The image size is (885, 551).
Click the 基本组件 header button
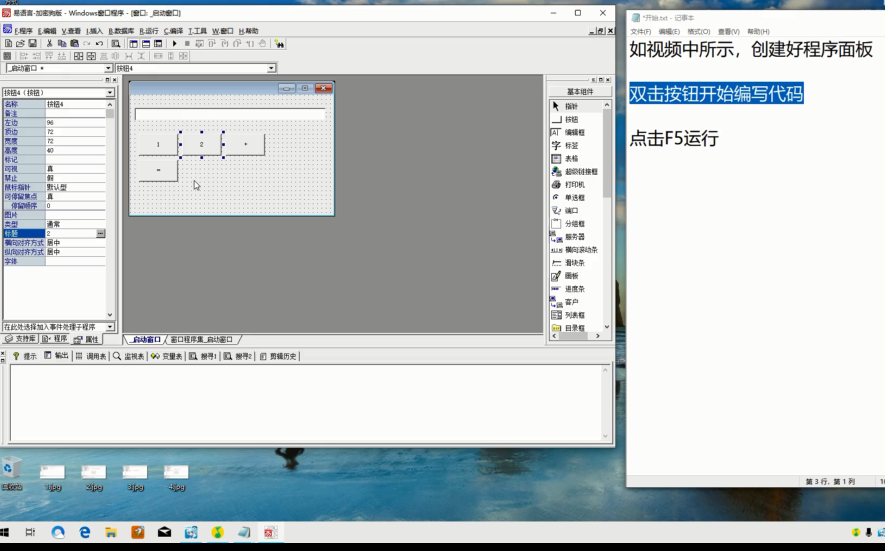point(579,91)
